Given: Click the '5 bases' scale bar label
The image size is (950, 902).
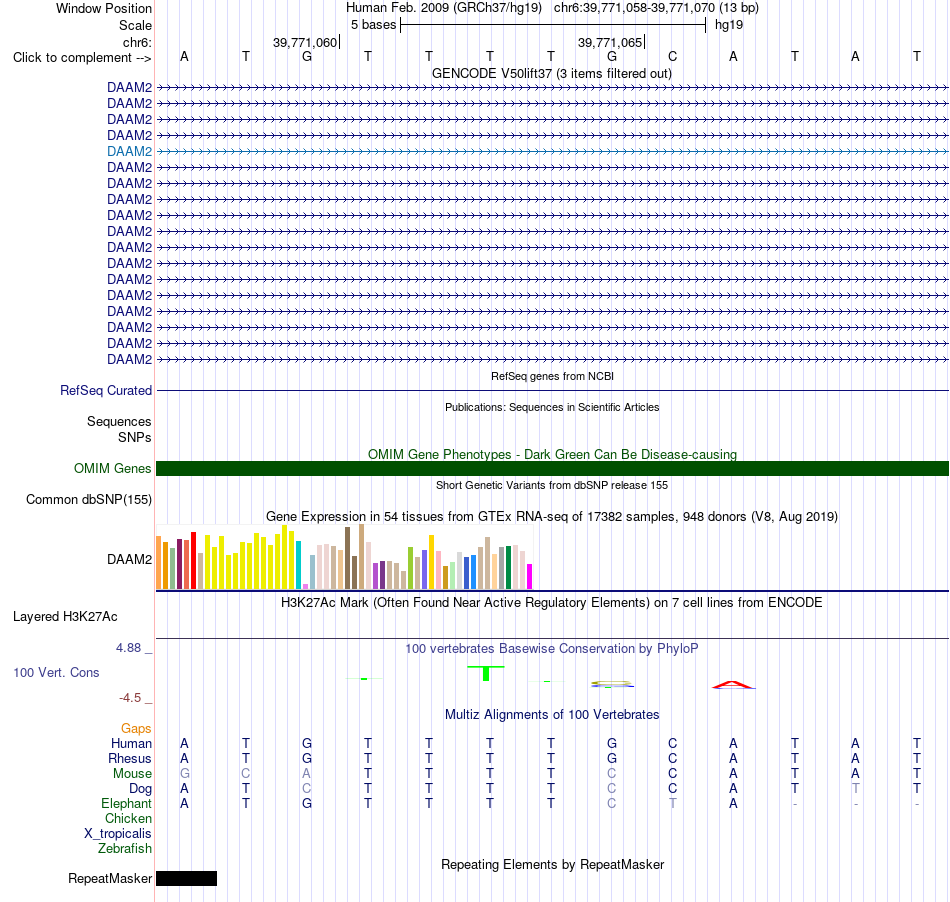Looking at the screenshot, I should pos(373,25).
